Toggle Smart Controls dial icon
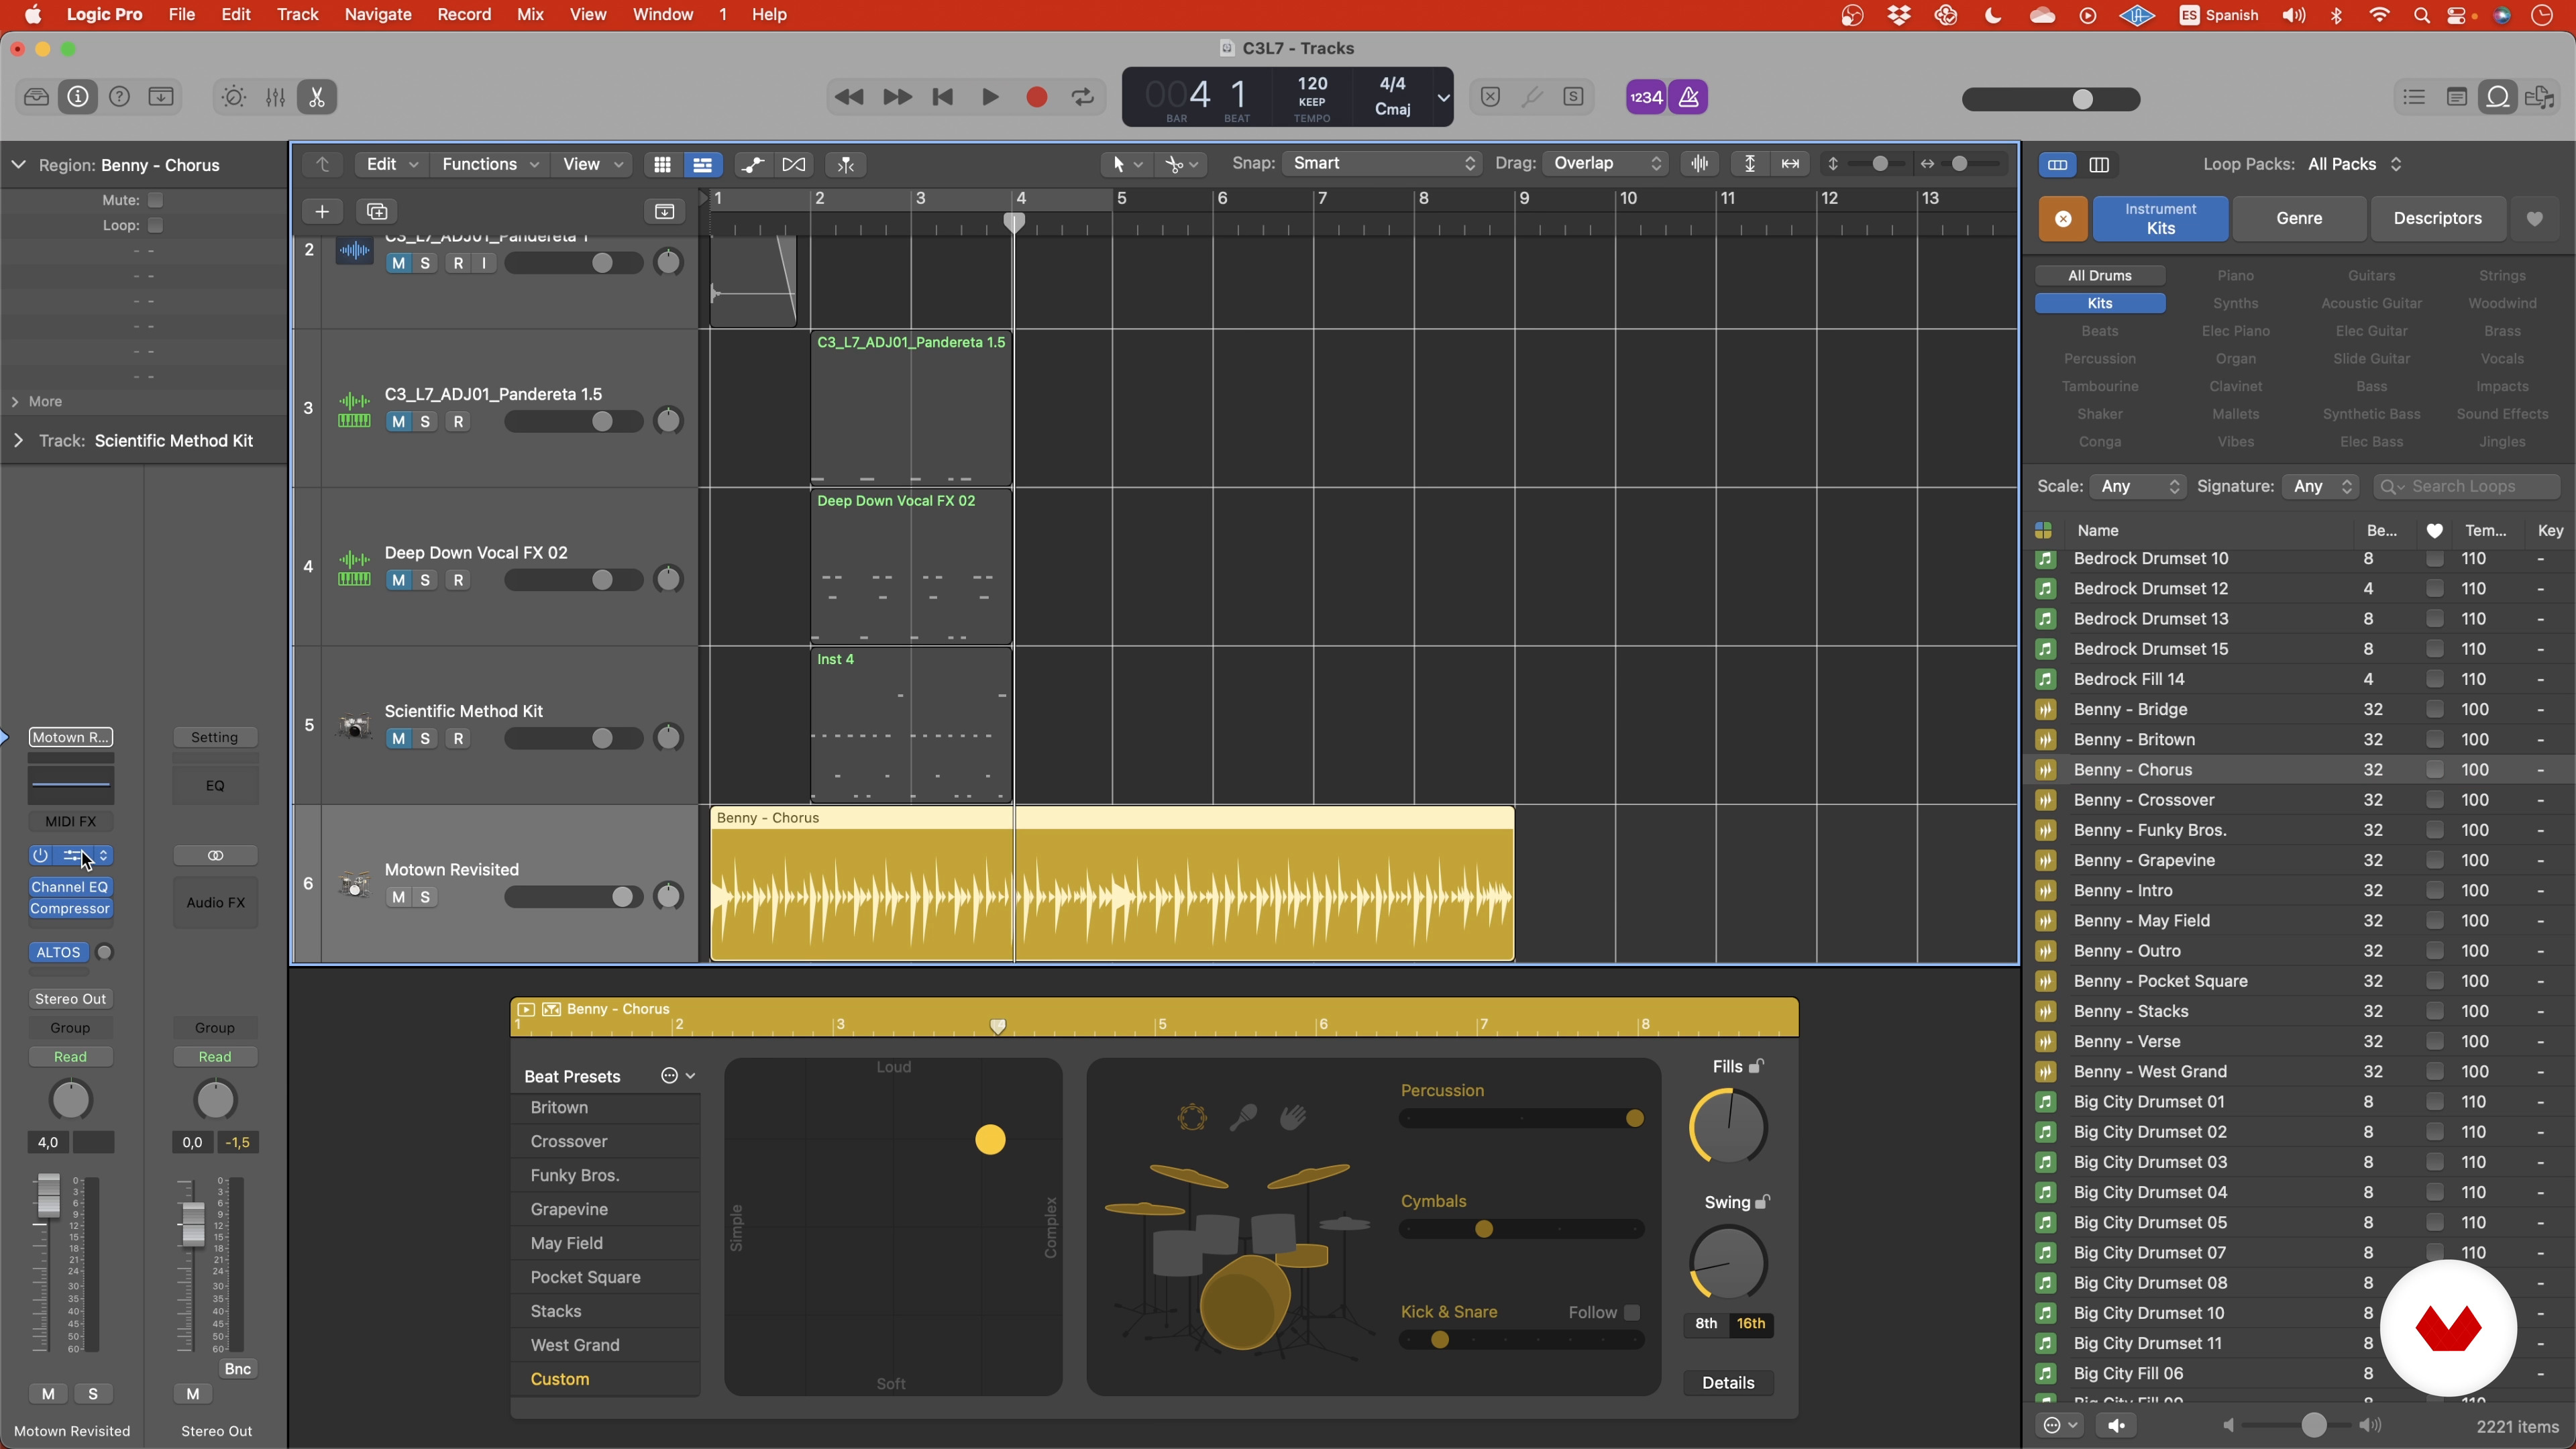The height and width of the screenshot is (1449, 2576). coord(233,97)
